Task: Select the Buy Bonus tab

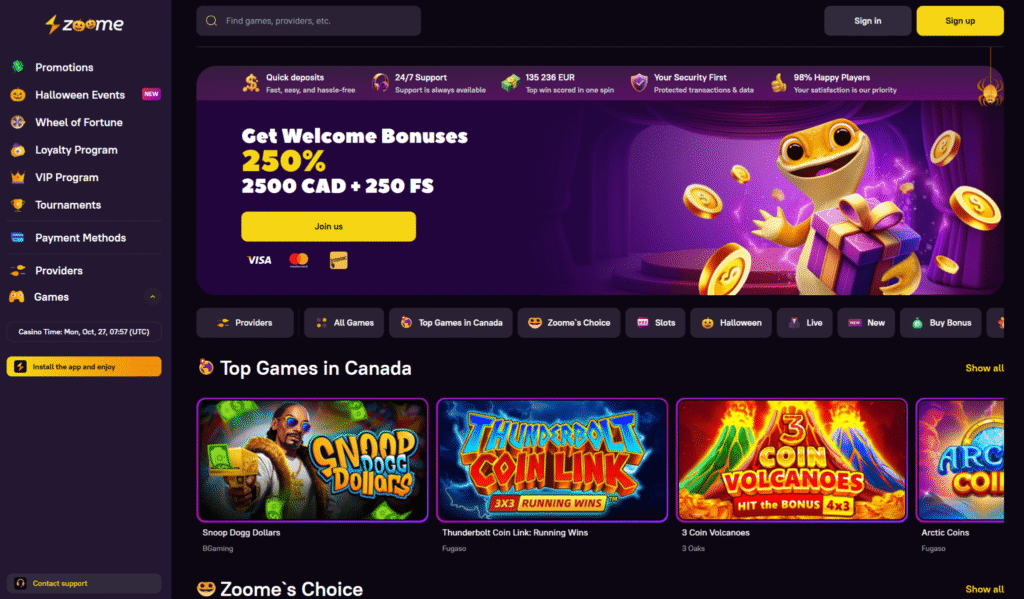Action: point(940,323)
